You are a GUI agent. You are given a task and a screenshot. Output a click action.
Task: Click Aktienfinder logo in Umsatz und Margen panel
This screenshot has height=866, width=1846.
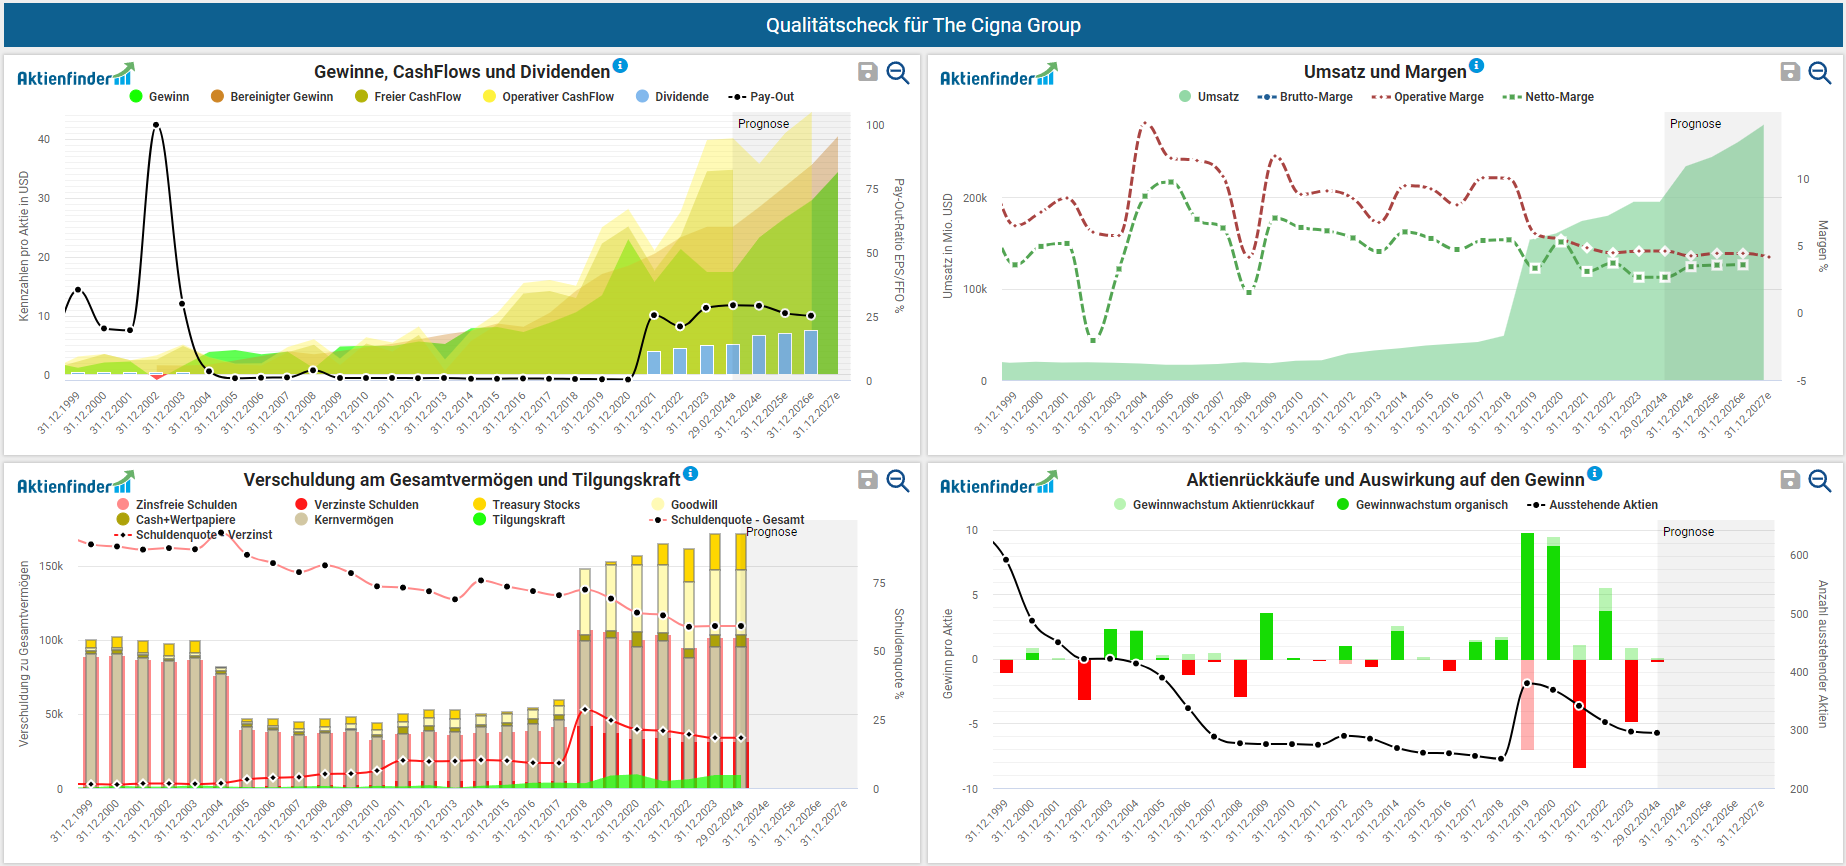998,76
